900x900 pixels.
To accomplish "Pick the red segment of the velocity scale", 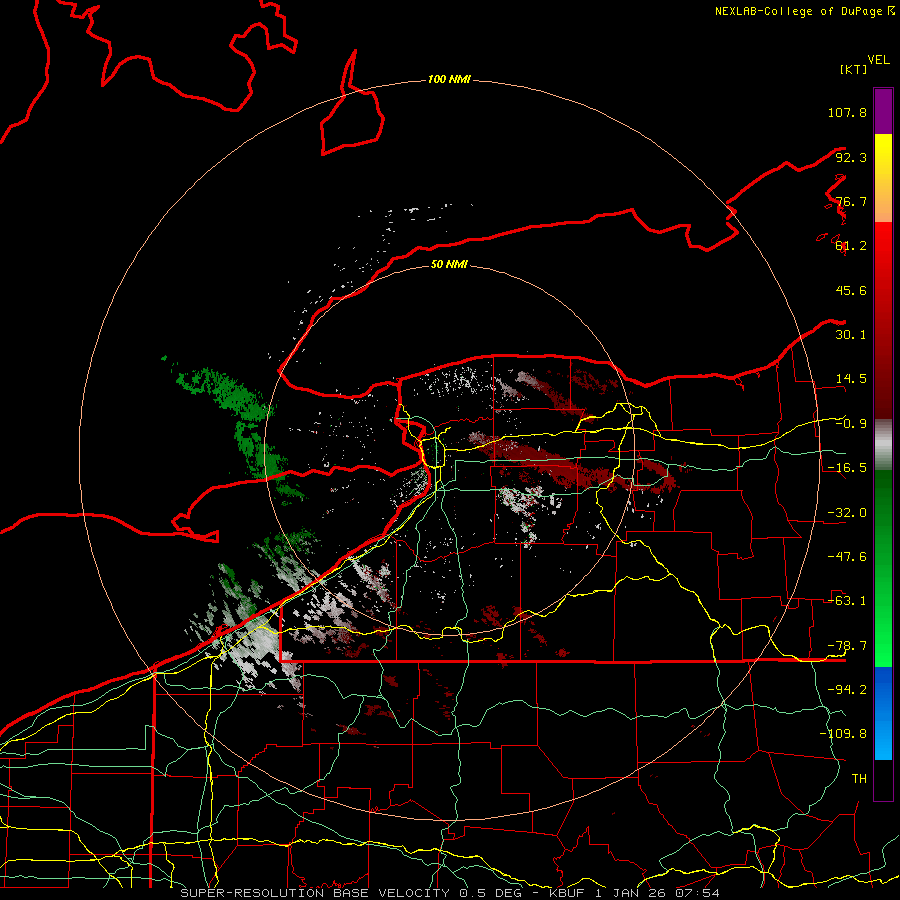I will [x=883, y=320].
